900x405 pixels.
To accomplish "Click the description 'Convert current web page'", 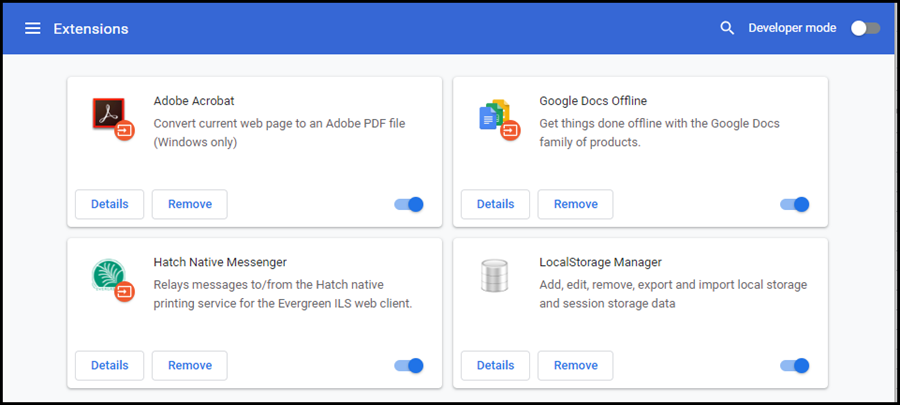I will pos(280,133).
